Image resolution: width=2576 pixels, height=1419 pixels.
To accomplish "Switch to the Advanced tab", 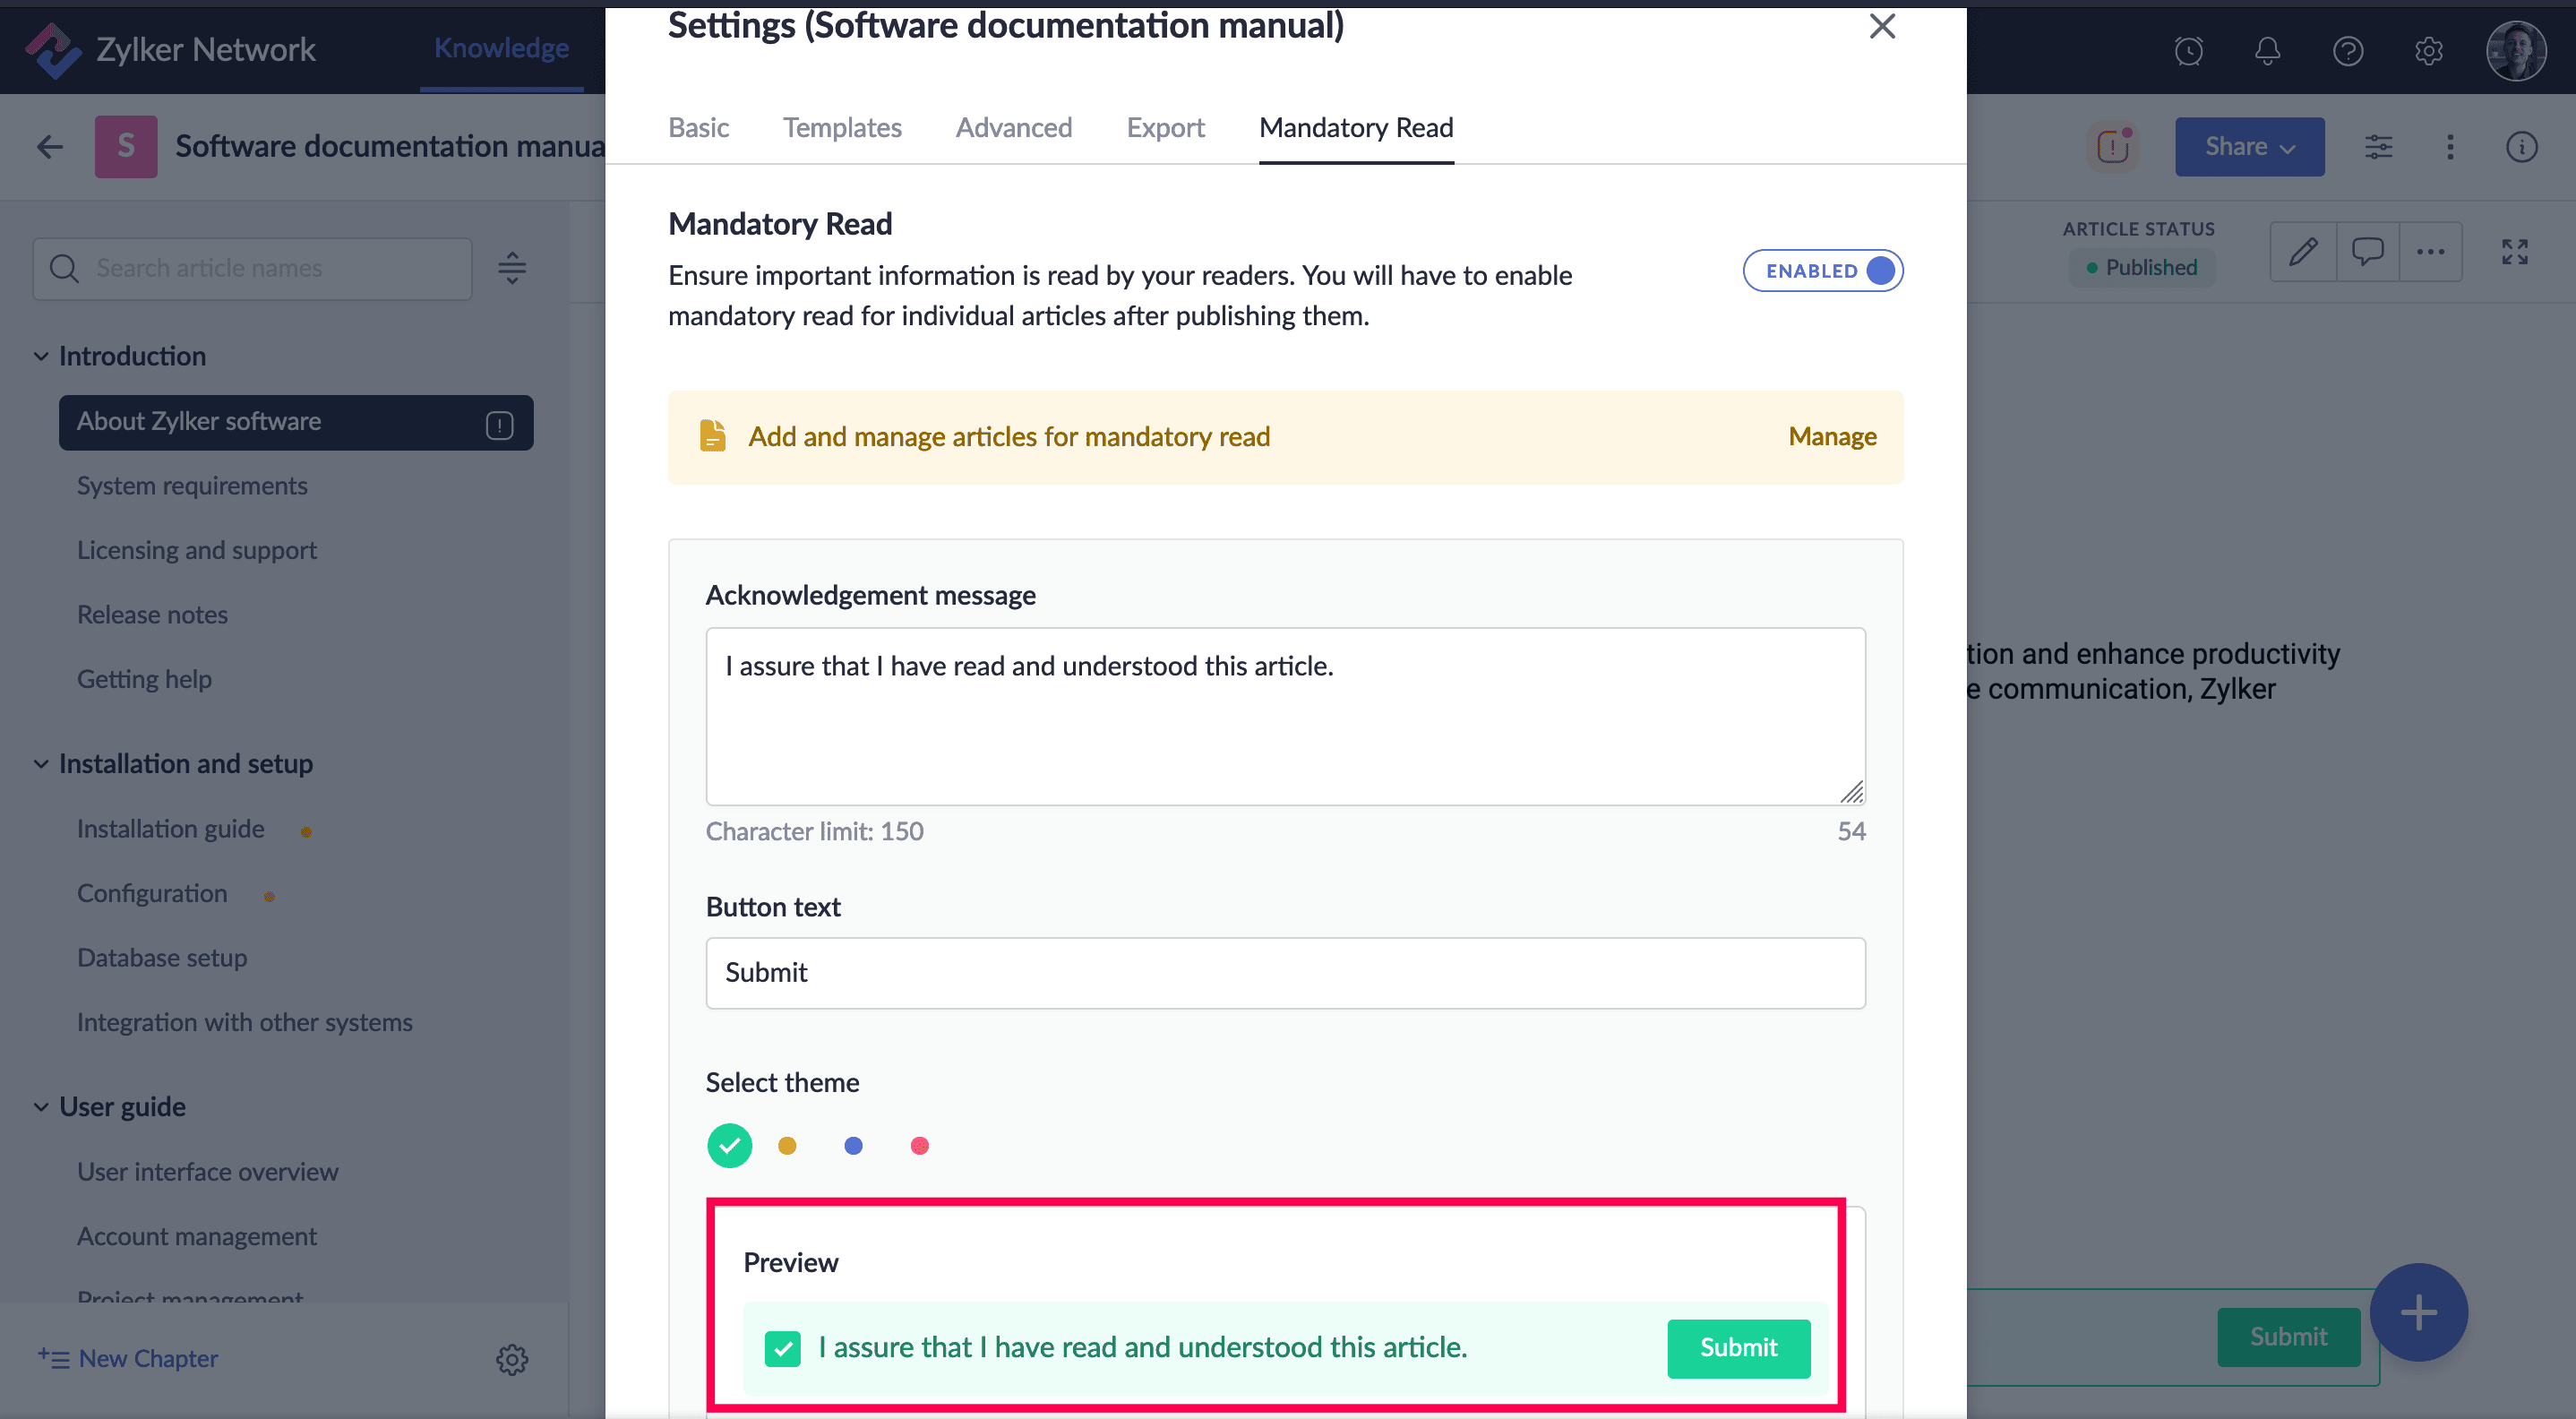I will pos(1013,128).
